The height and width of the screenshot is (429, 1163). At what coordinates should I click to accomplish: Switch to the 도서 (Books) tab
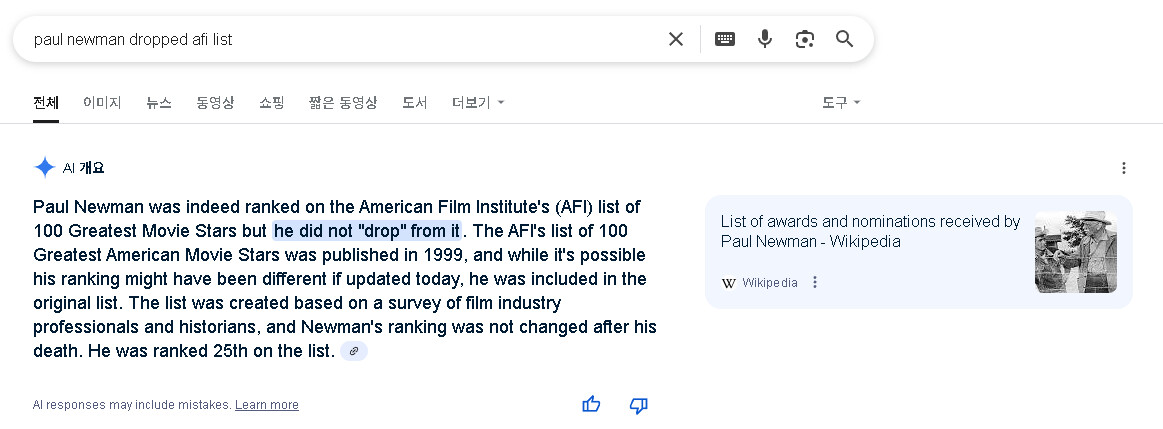(415, 102)
